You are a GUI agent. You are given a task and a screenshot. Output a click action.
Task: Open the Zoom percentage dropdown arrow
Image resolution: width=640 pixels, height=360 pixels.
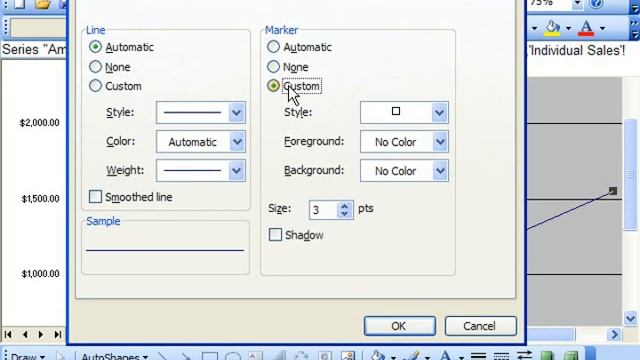pos(577,4)
